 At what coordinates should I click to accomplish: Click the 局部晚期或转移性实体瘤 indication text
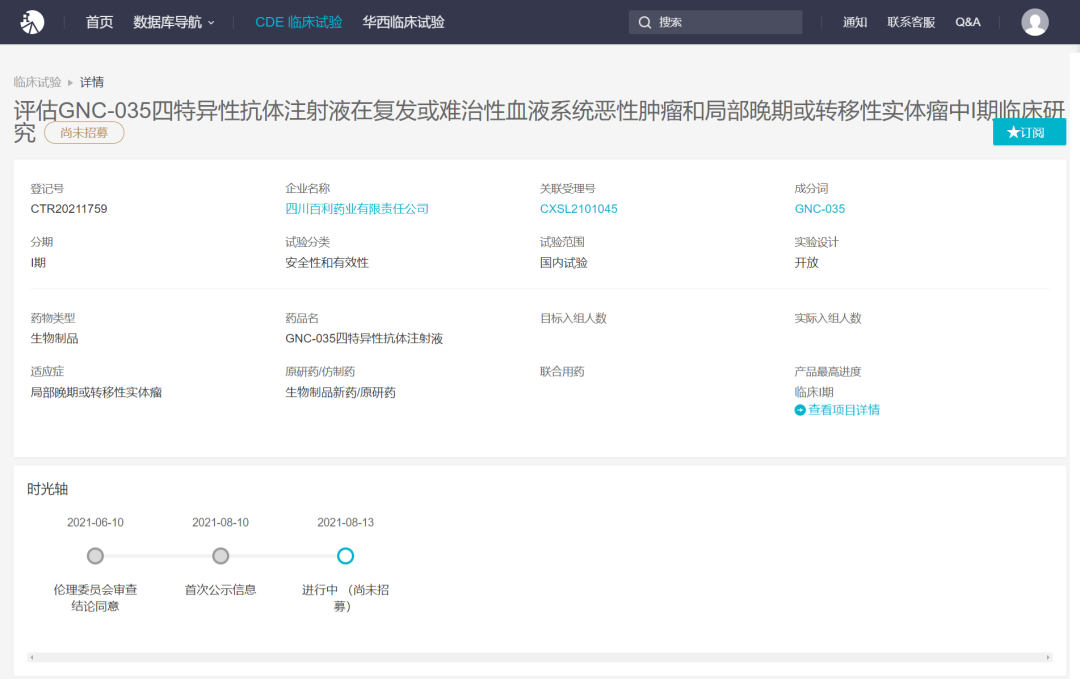pyautogui.click(x=96, y=392)
